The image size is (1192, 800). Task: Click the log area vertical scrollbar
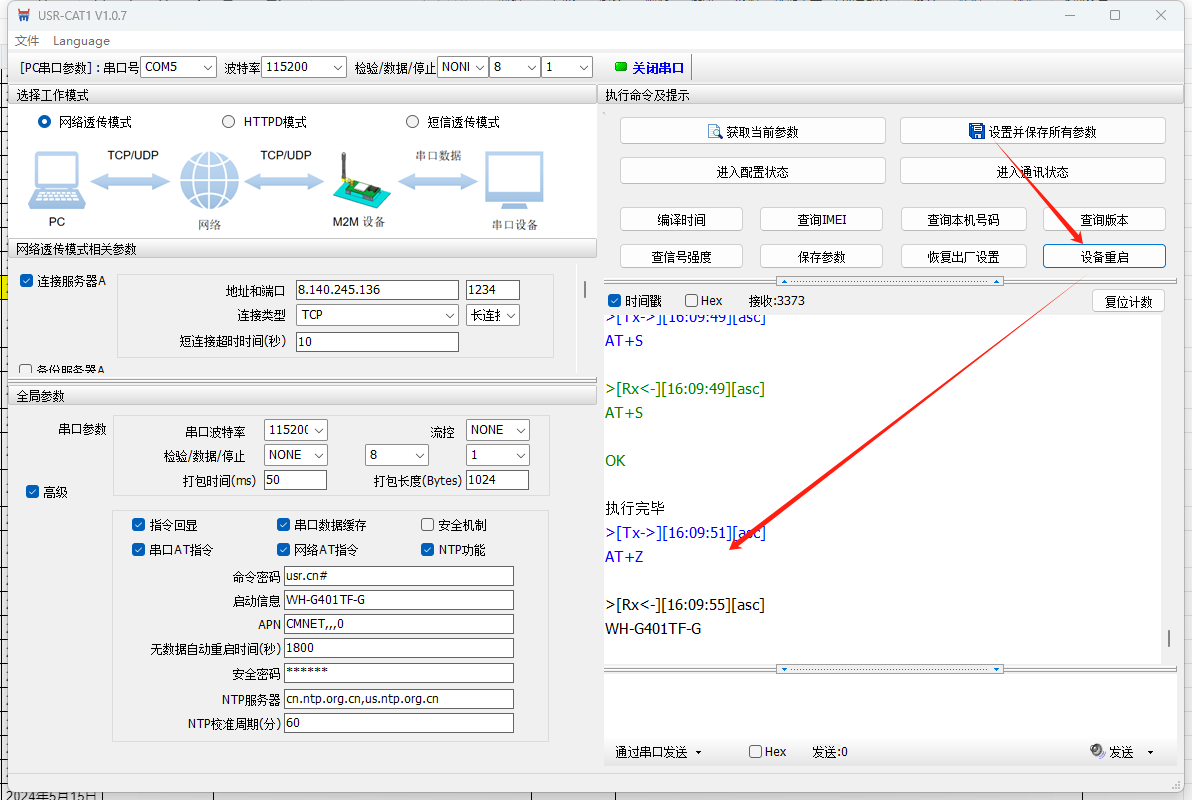tap(1168, 637)
